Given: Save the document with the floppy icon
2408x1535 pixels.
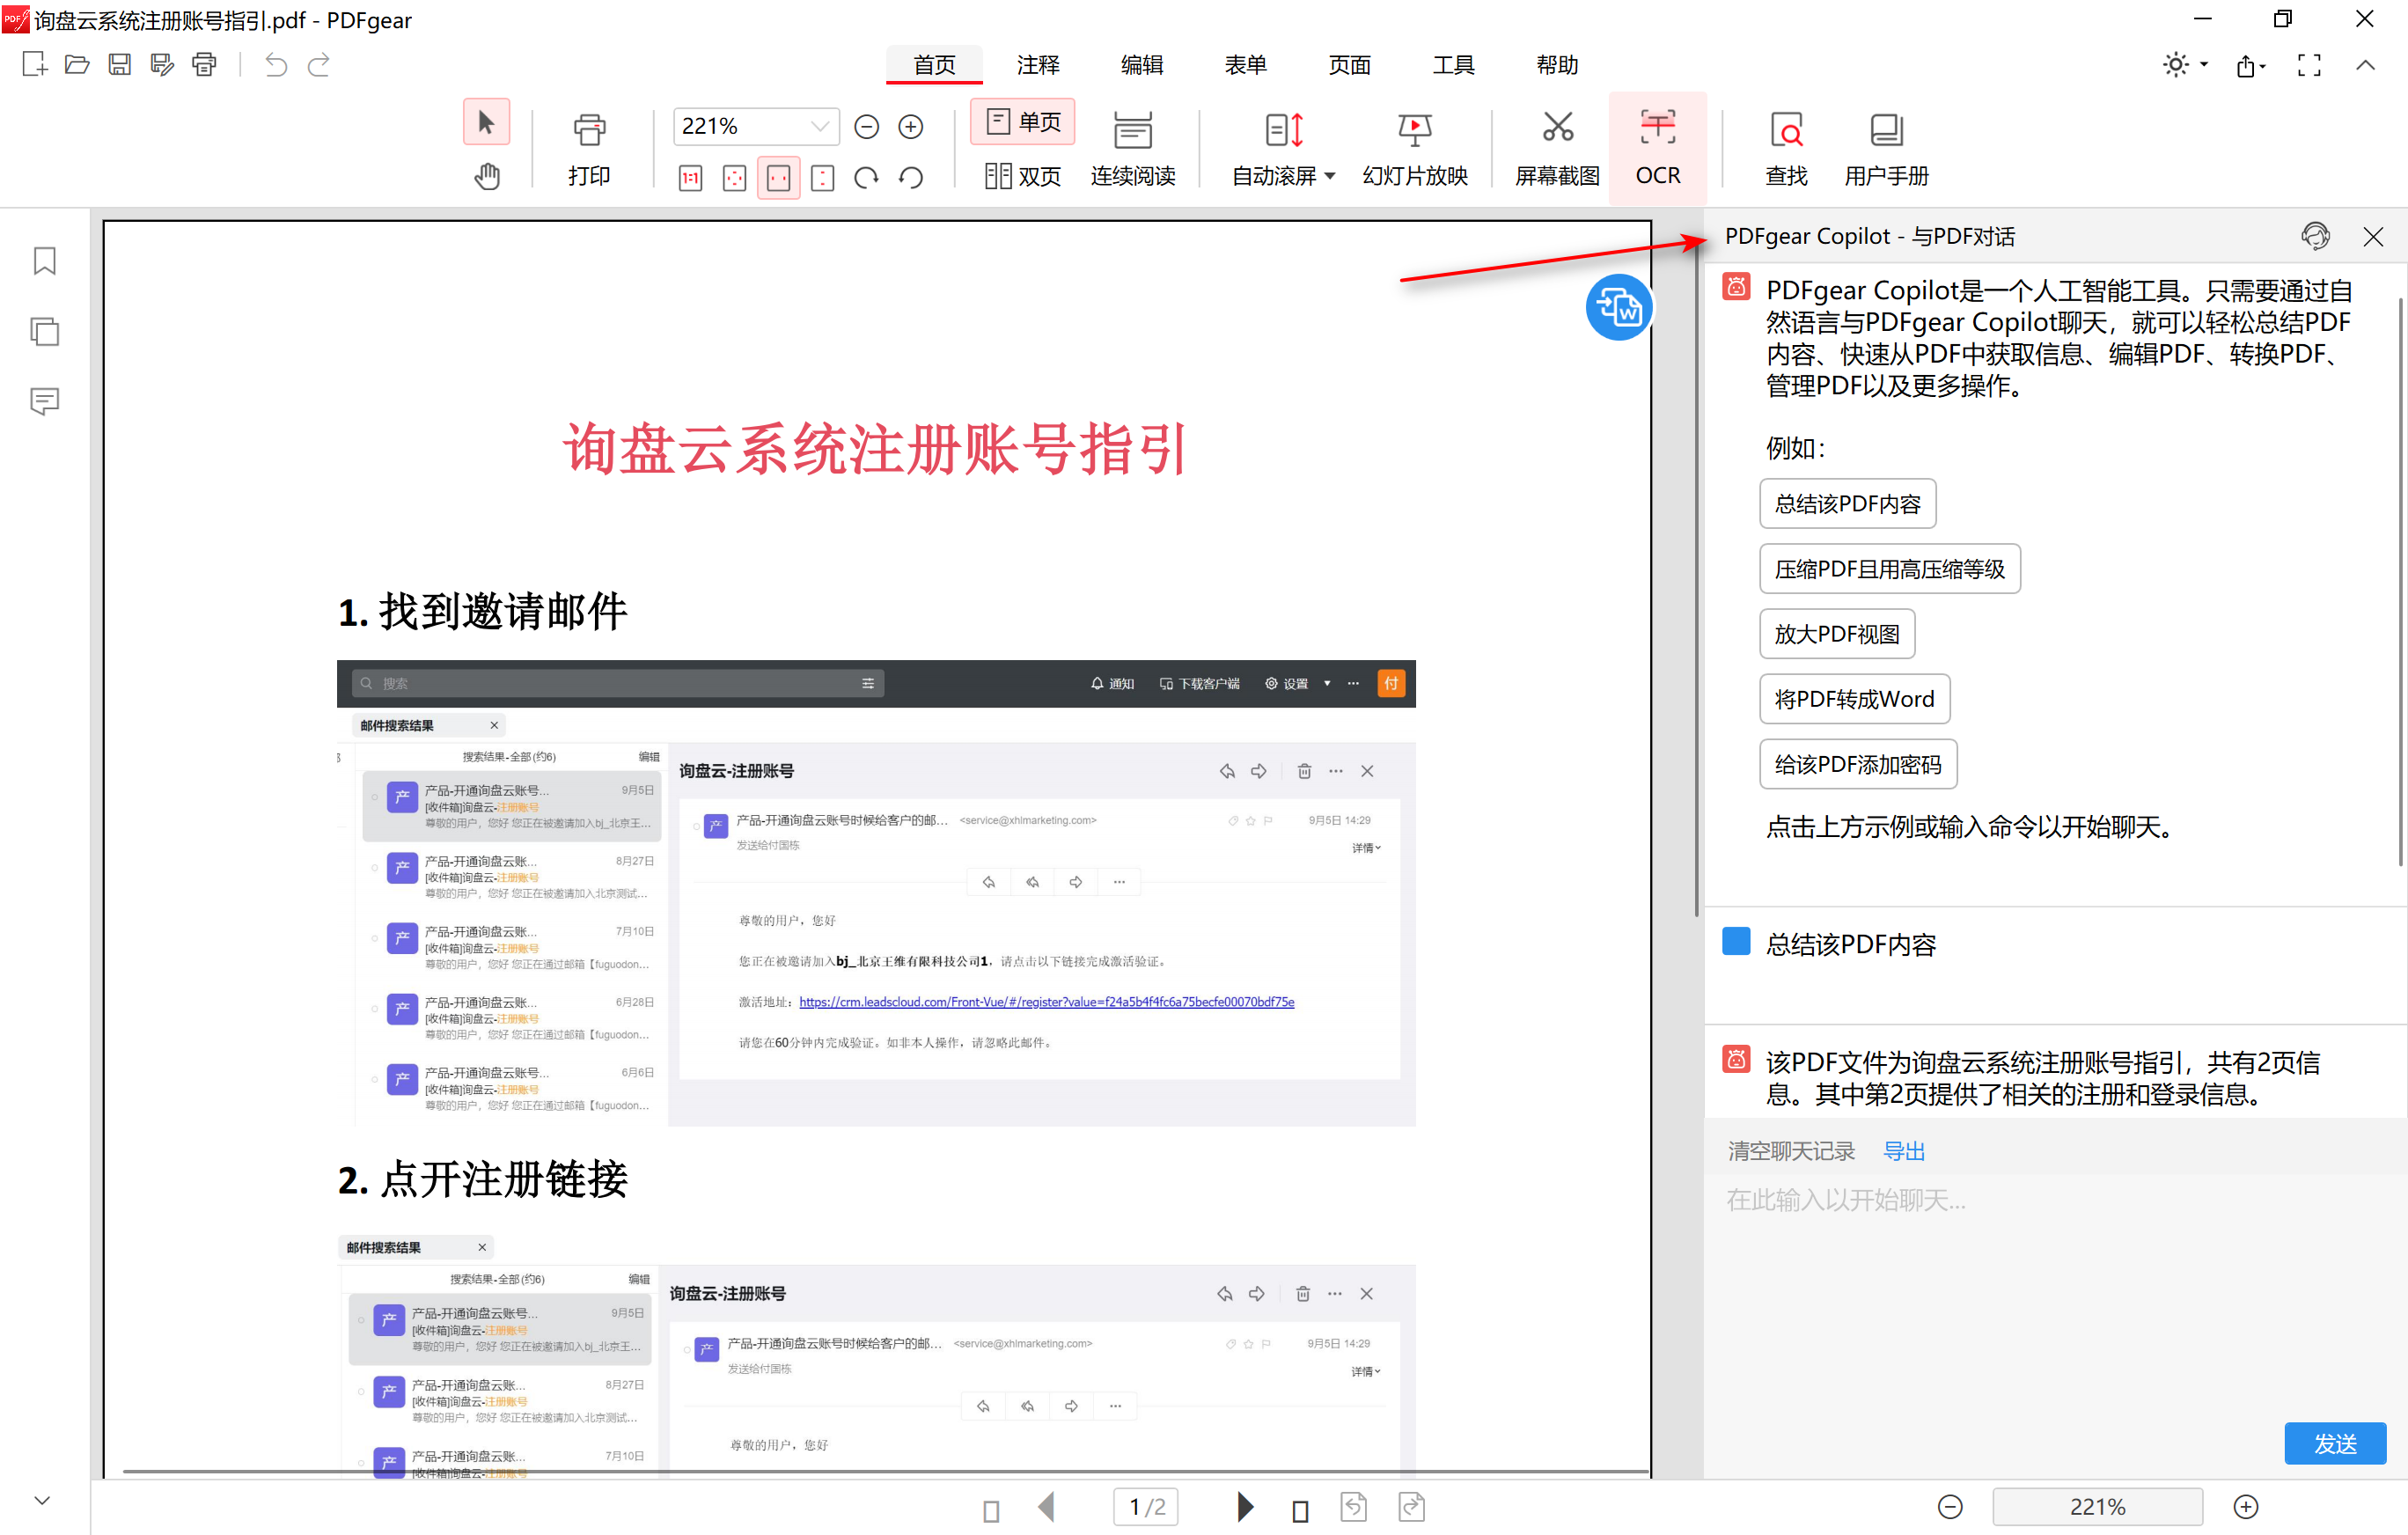Looking at the screenshot, I should click(x=120, y=65).
